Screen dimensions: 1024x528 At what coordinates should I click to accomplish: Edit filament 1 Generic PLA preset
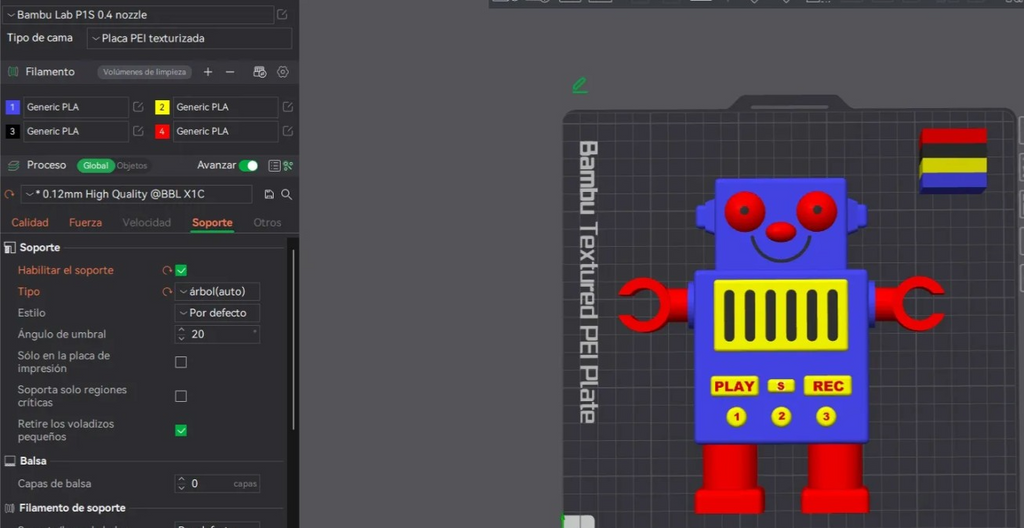pyautogui.click(x=138, y=107)
